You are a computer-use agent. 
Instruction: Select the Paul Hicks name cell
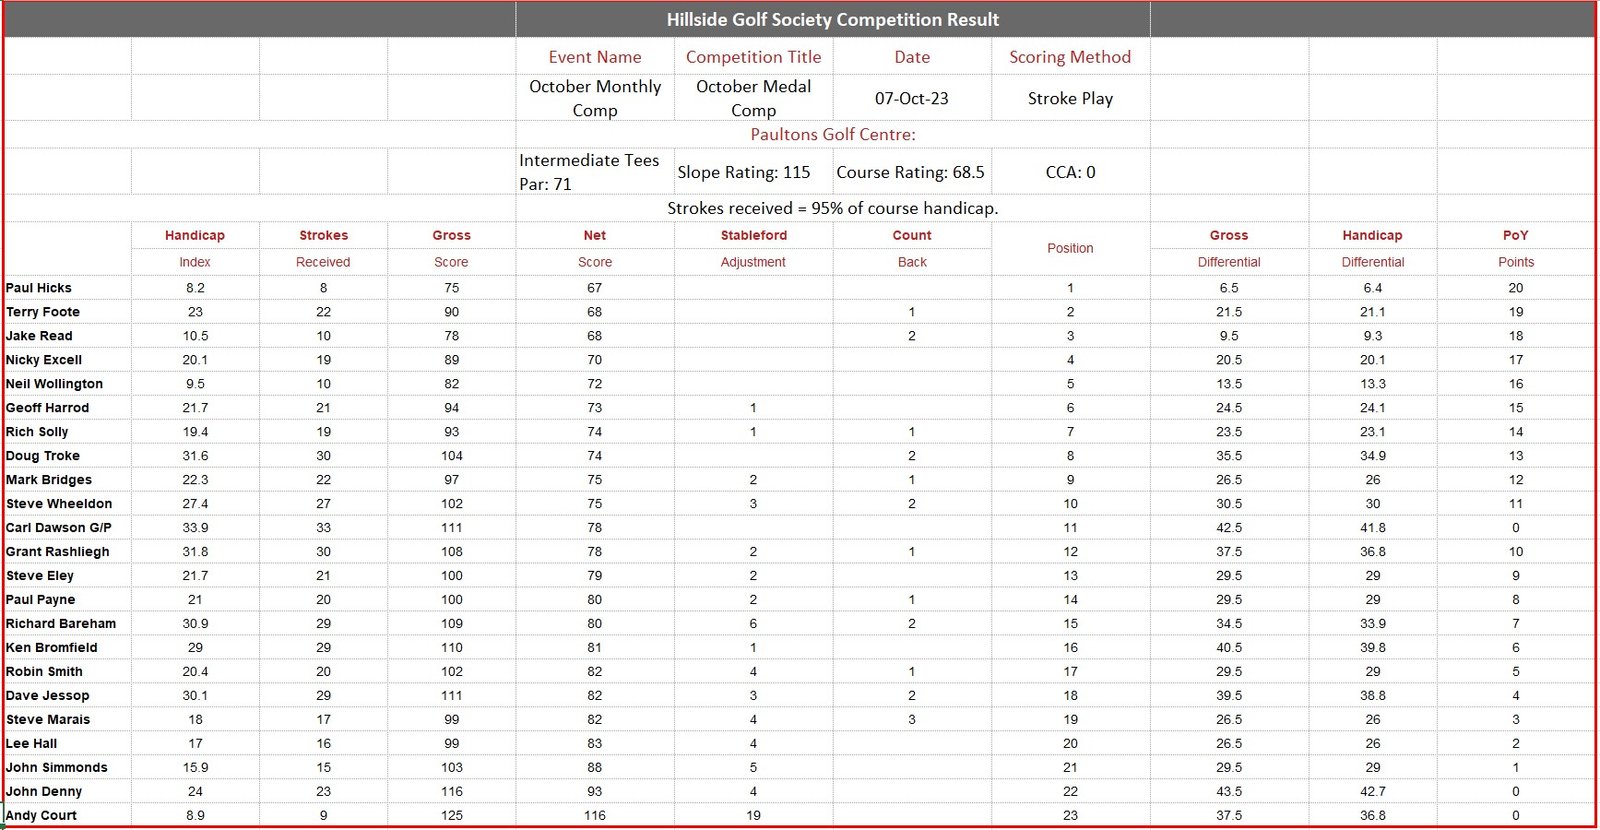[40, 288]
